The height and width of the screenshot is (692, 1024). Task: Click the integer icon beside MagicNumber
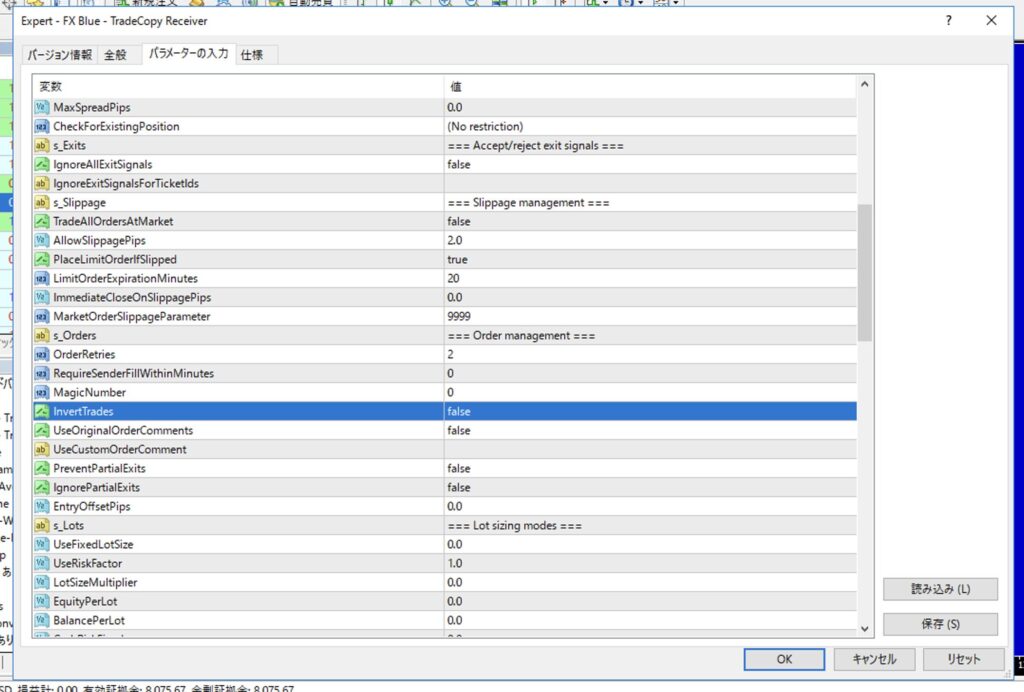tap(42, 392)
